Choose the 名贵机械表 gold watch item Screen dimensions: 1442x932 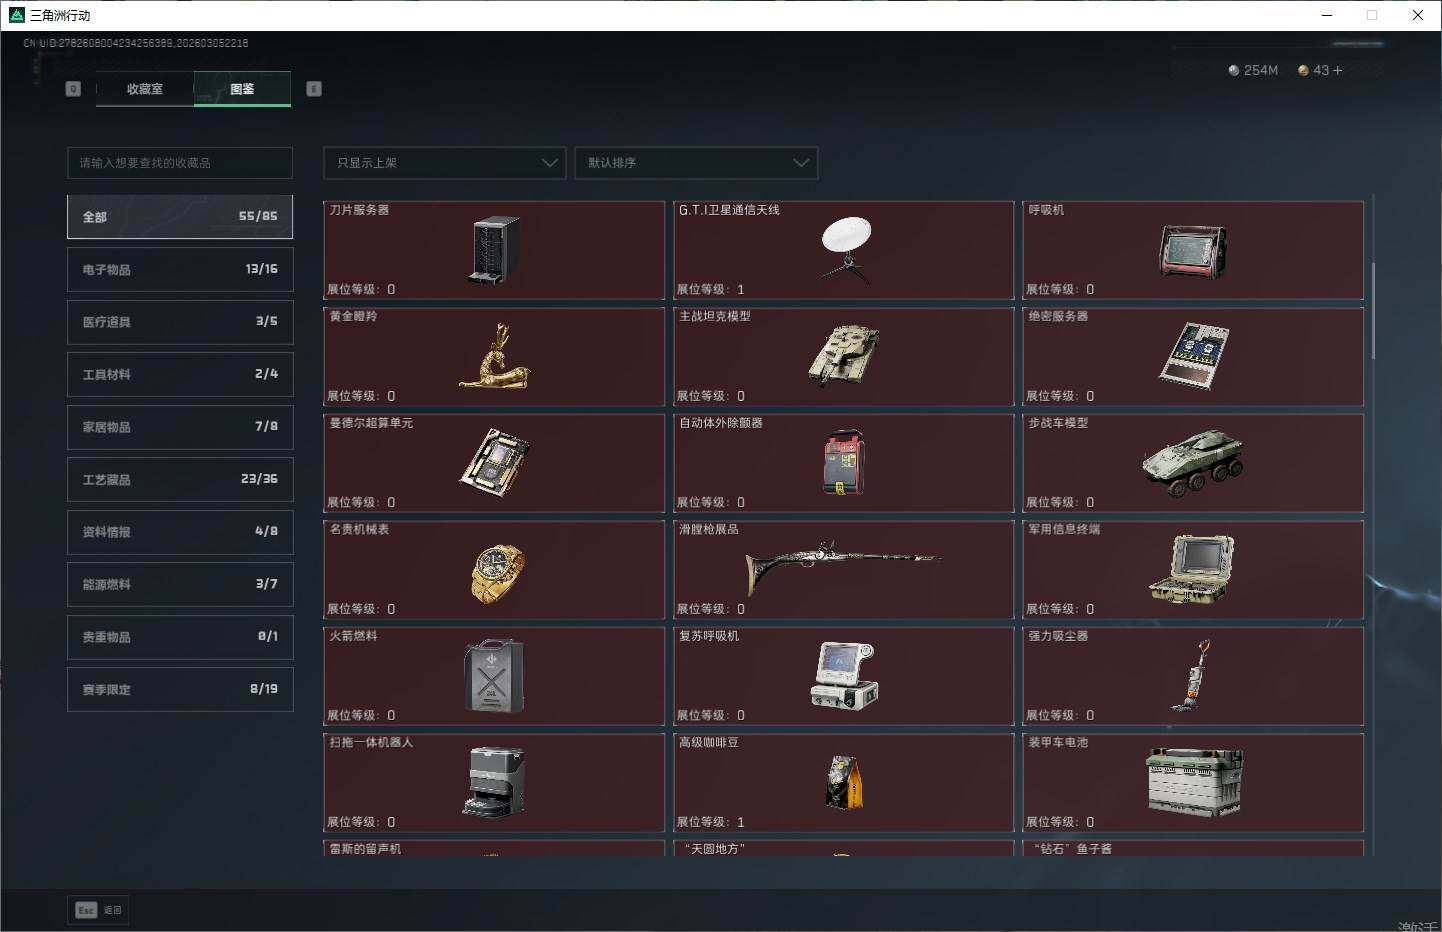pos(496,572)
